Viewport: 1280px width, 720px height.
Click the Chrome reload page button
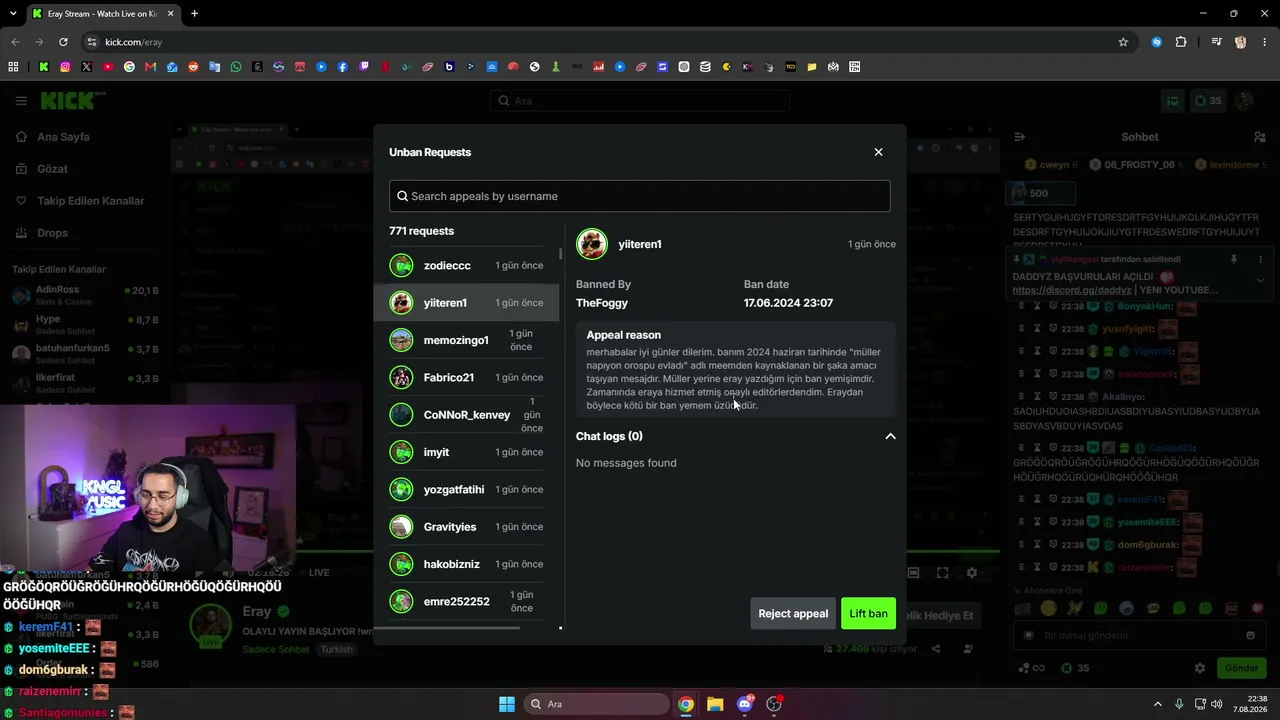63,42
